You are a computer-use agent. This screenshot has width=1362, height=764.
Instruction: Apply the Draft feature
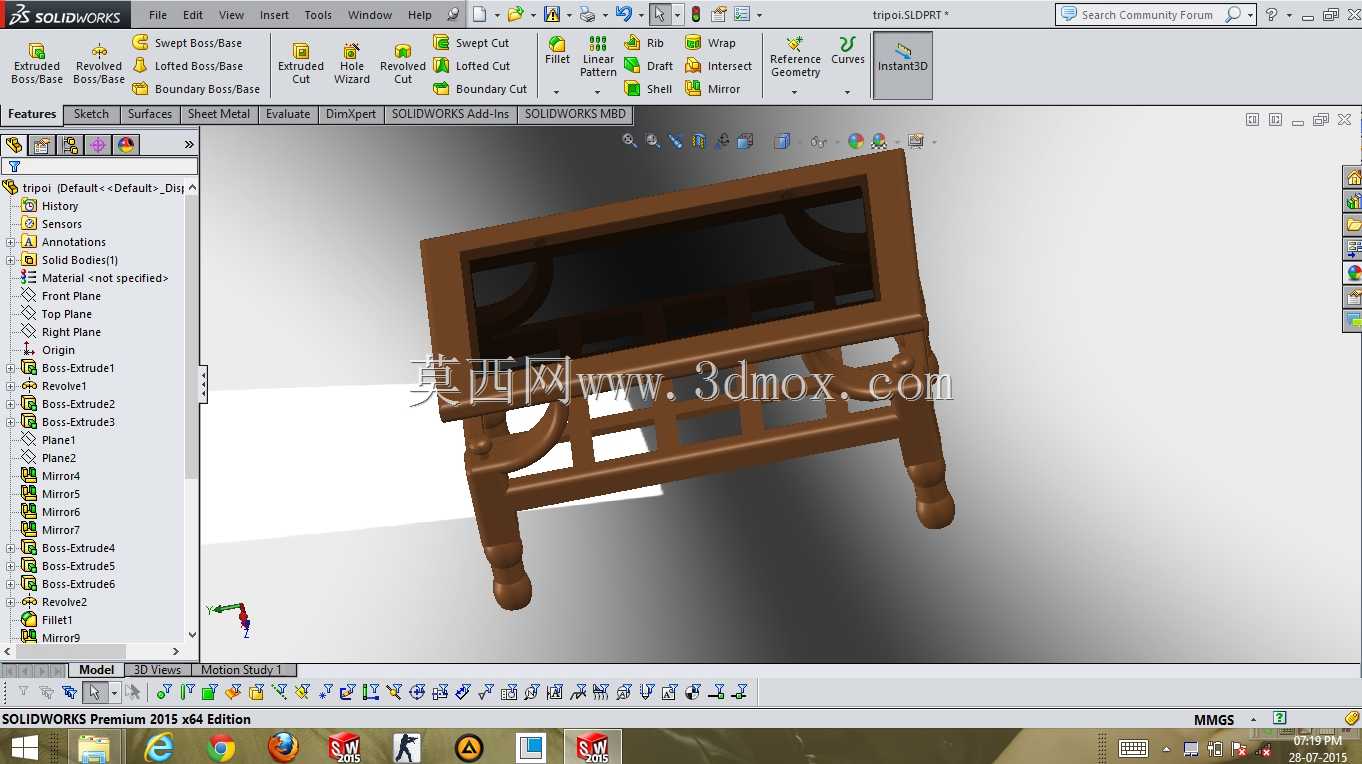tap(648, 66)
